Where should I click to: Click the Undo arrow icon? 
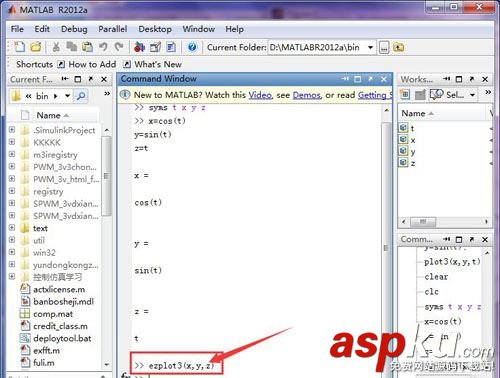pyautogui.click(x=103, y=47)
